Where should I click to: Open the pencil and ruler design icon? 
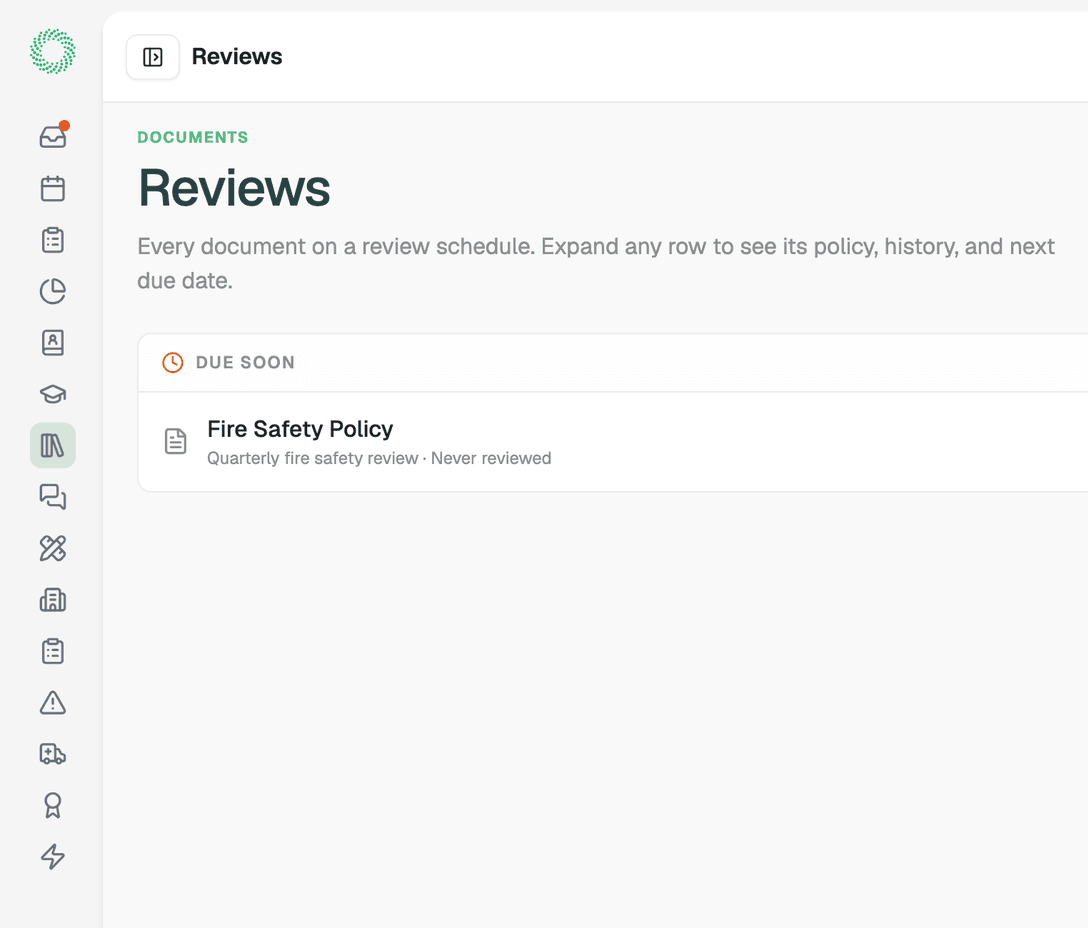click(53, 548)
